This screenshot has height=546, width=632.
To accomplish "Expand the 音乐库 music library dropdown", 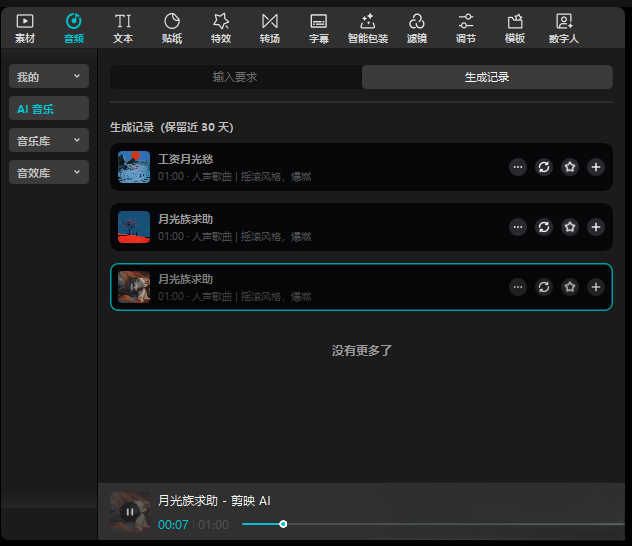I will (x=49, y=140).
